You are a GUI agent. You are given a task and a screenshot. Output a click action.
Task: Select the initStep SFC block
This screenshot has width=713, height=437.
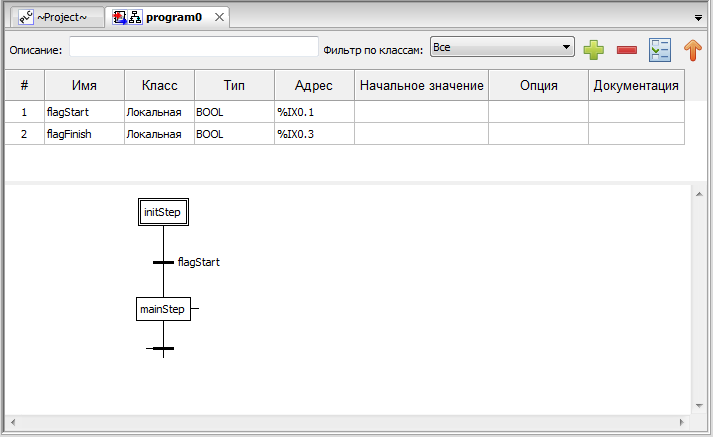coord(163,212)
